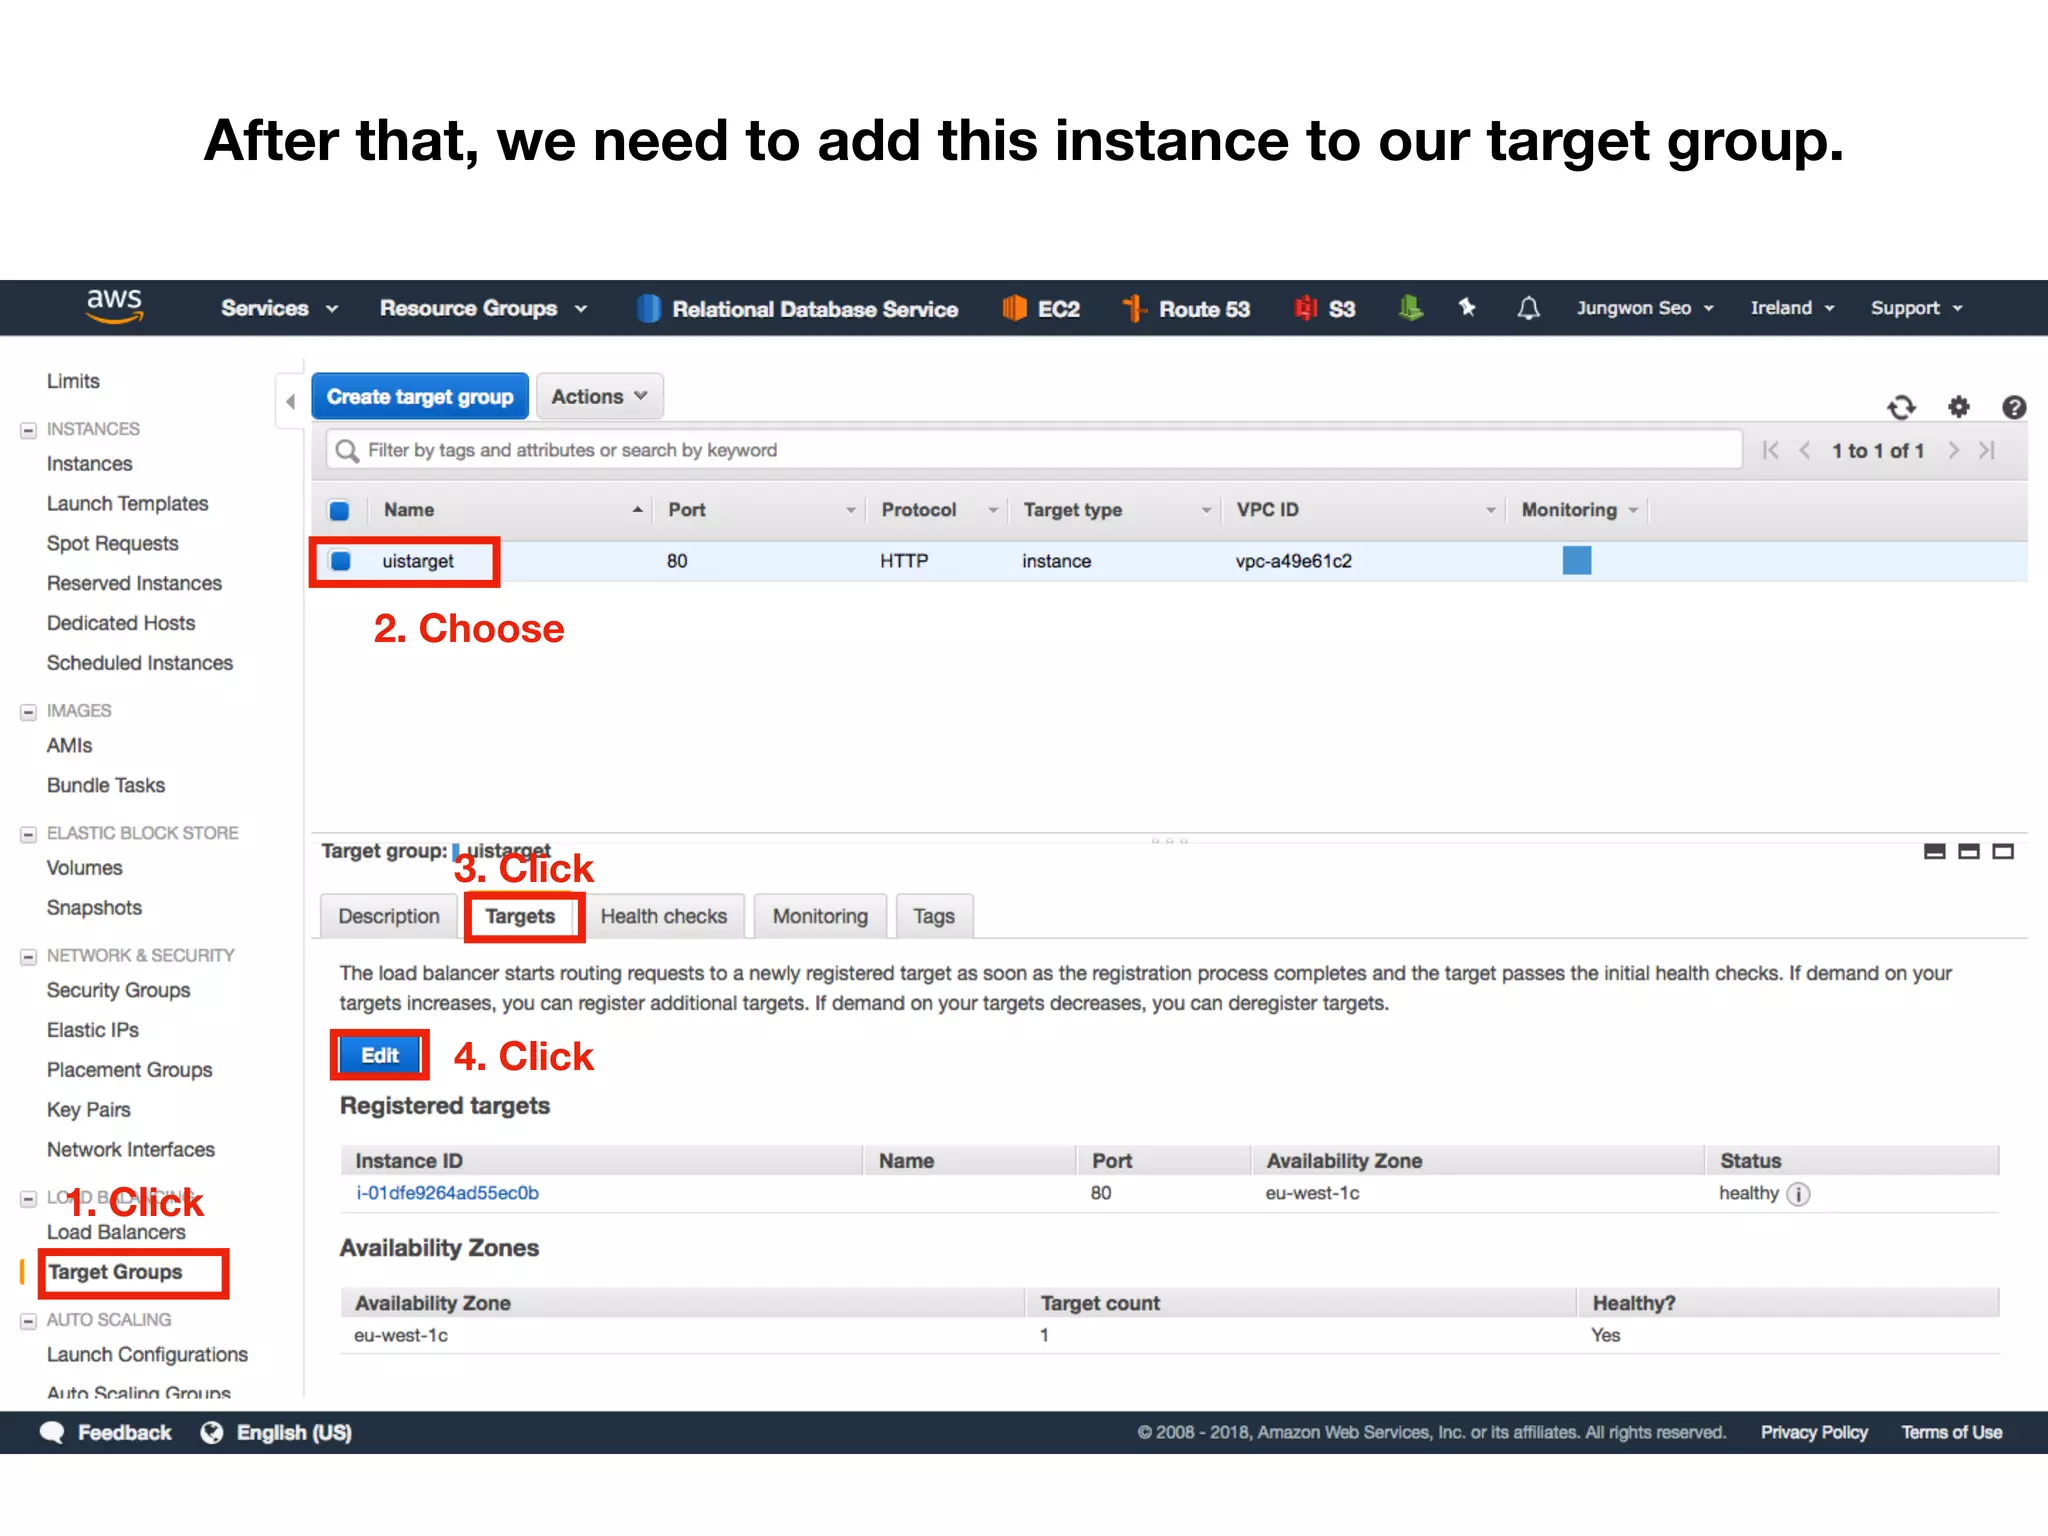The image size is (2048, 1536).
Task: Refresh the target group list
Action: (x=1901, y=407)
